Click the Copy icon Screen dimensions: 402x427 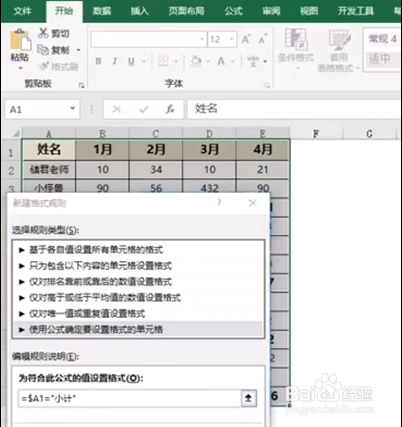[43, 50]
